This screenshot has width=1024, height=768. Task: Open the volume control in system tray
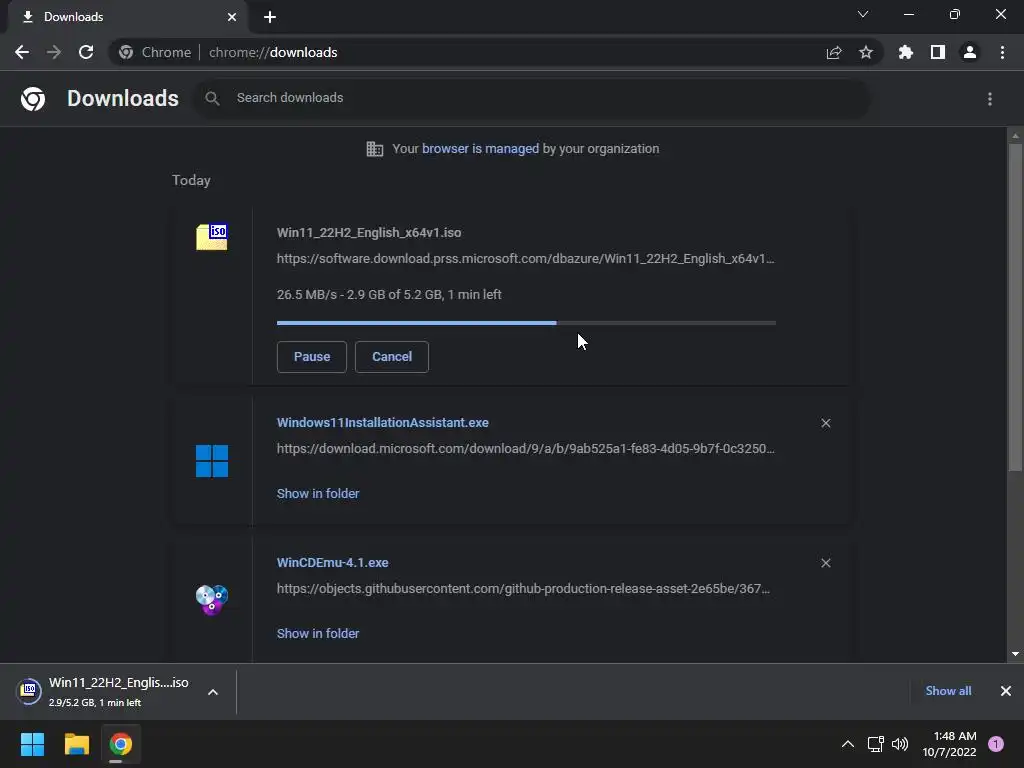coord(900,744)
